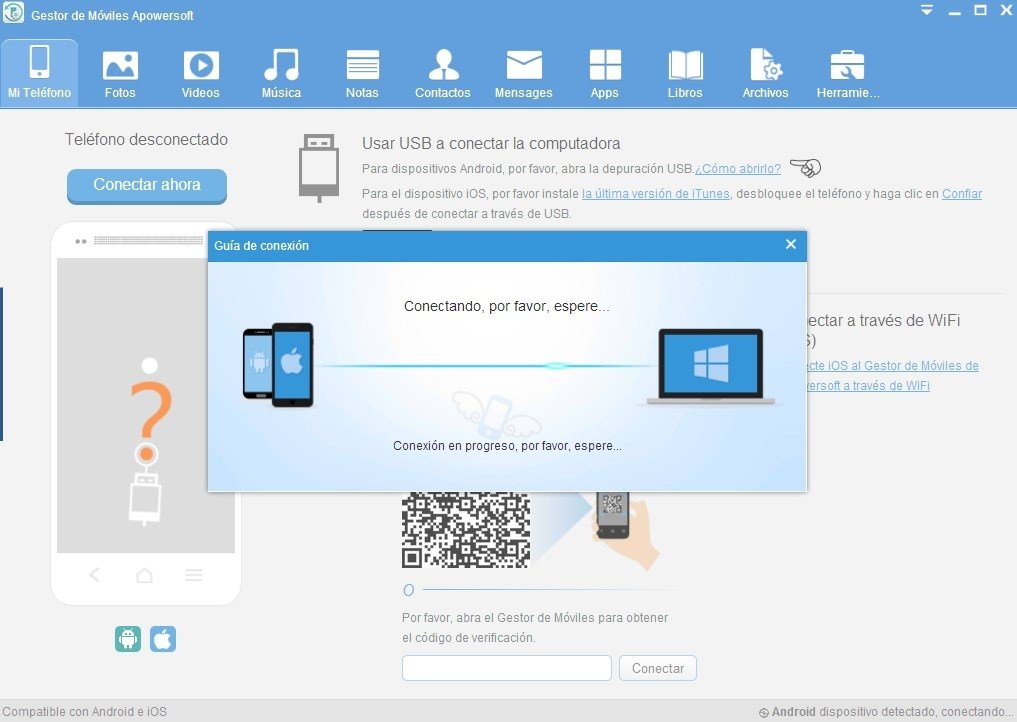This screenshot has height=722, width=1017.
Task: Click the 'Usar USB a conectar la computadora' heading
Action: coord(491,143)
